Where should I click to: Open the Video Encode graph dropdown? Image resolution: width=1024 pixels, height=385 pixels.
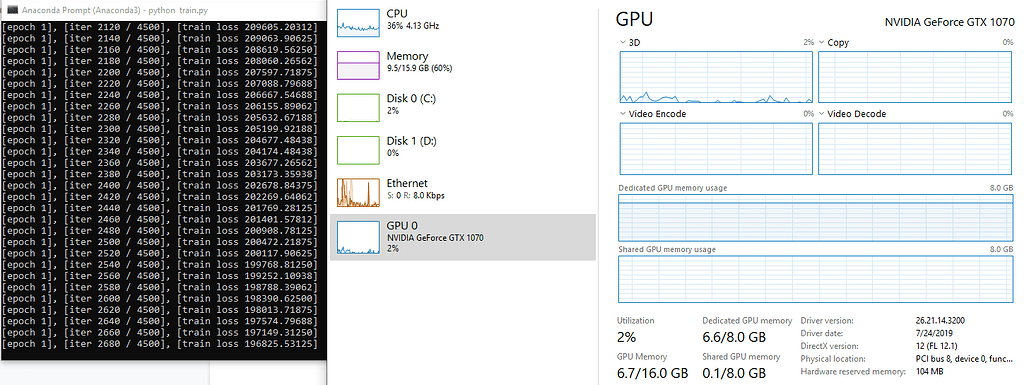coord(622,114)
